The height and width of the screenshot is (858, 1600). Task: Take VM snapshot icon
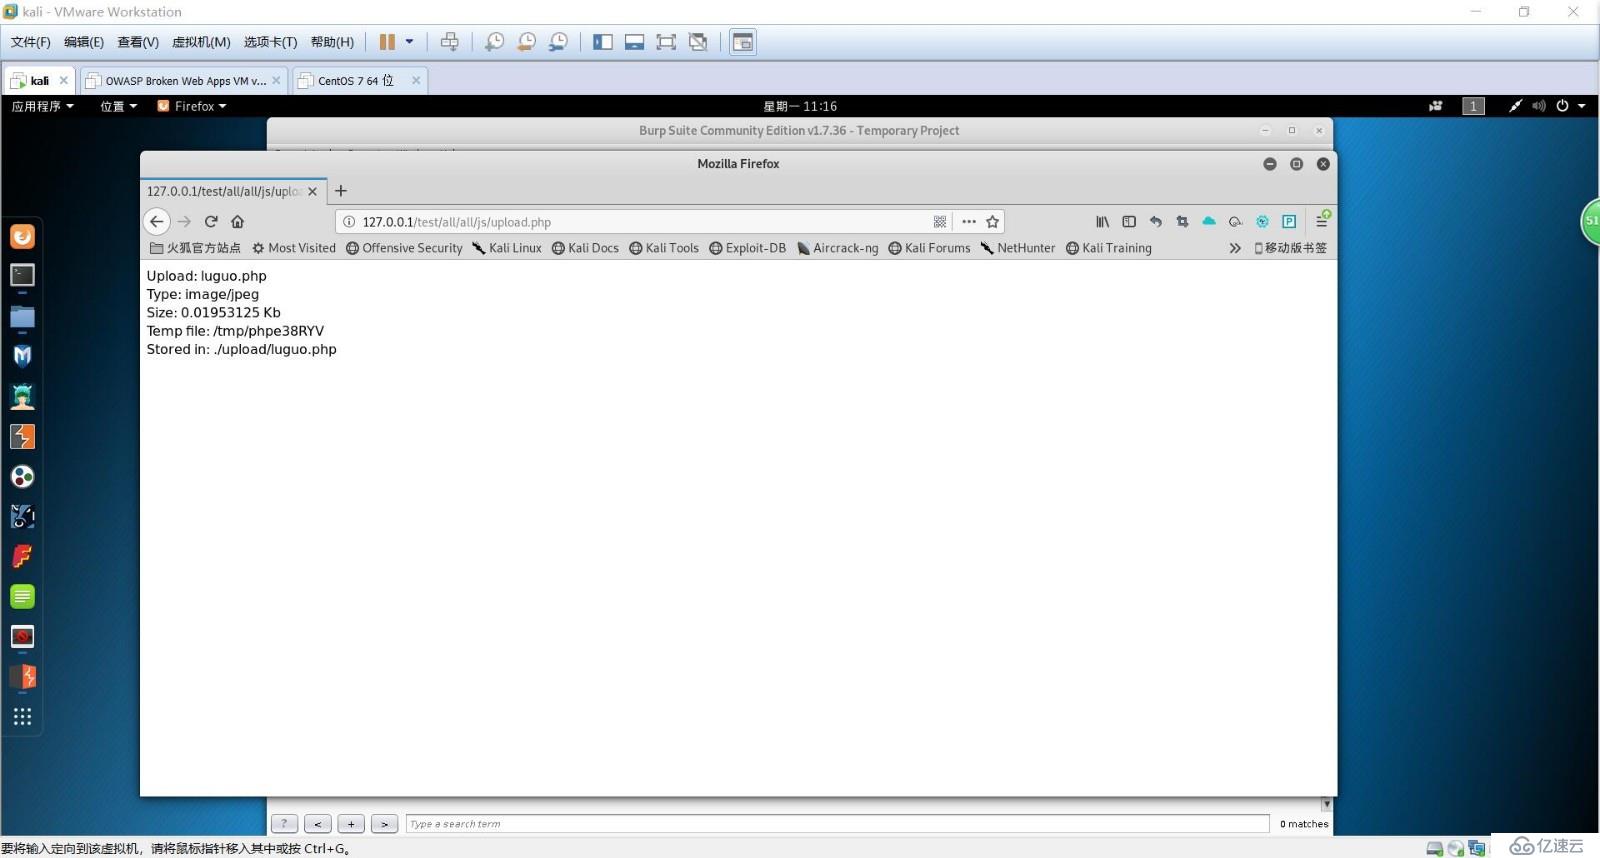pos(494,42)
